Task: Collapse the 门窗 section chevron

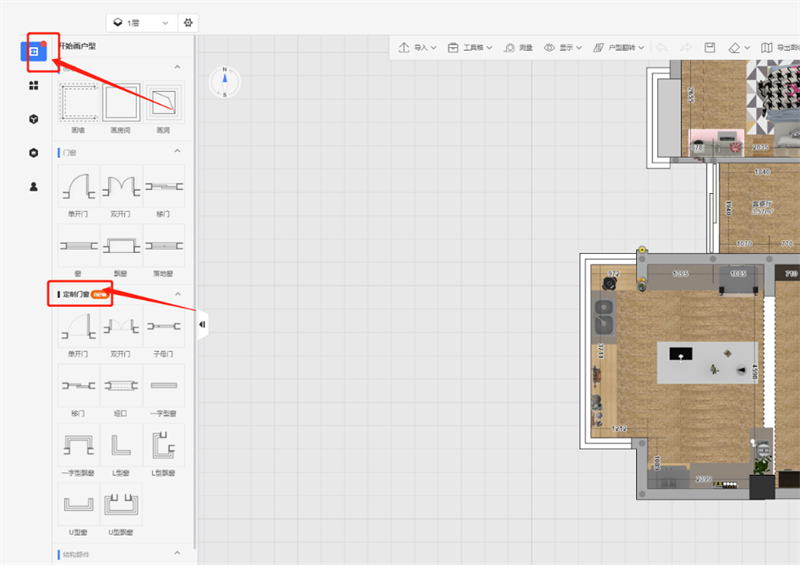Action: coord(178,152)
